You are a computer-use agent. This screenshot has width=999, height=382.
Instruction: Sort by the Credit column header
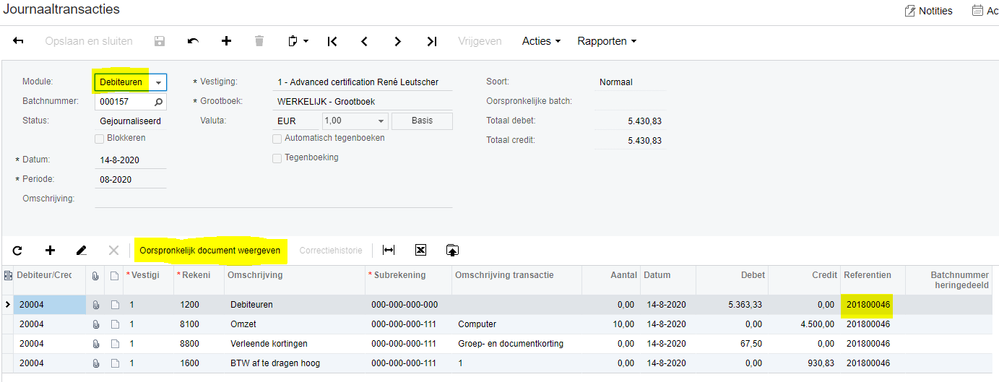804,280
